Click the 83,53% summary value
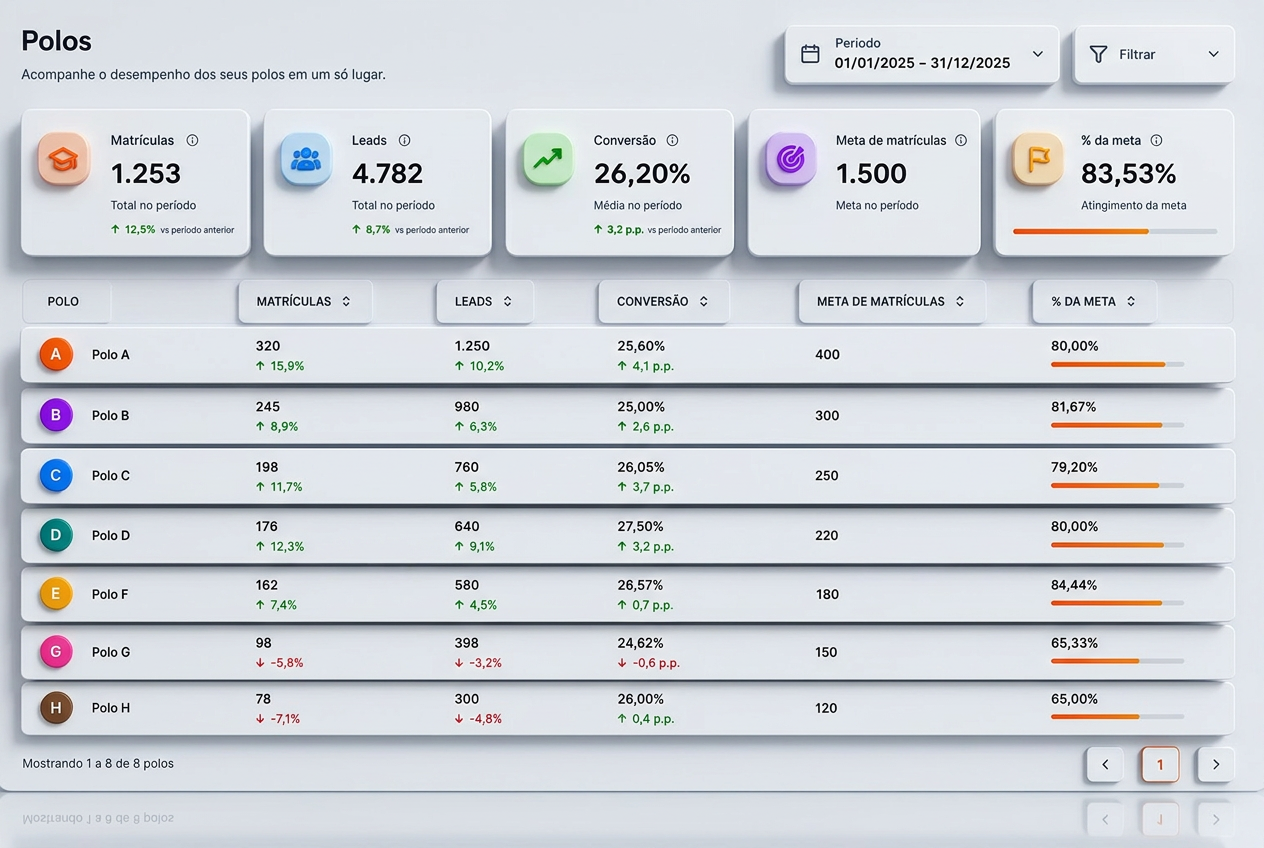Viewport: 1264px width, 848px height. tap(1129, 174)
